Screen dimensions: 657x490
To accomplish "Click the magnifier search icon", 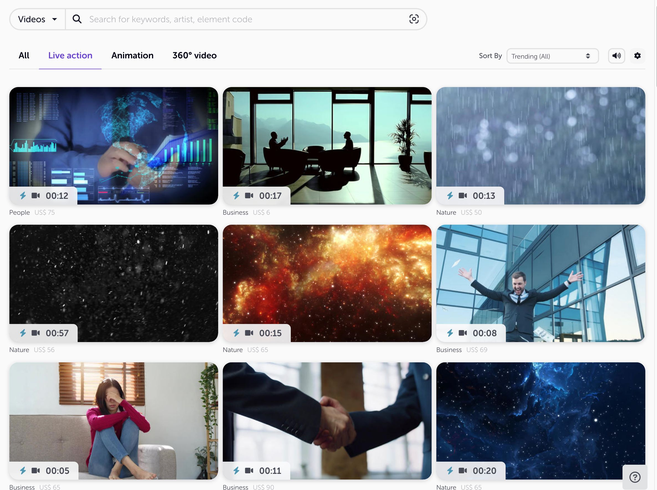I will click(77, 19).
